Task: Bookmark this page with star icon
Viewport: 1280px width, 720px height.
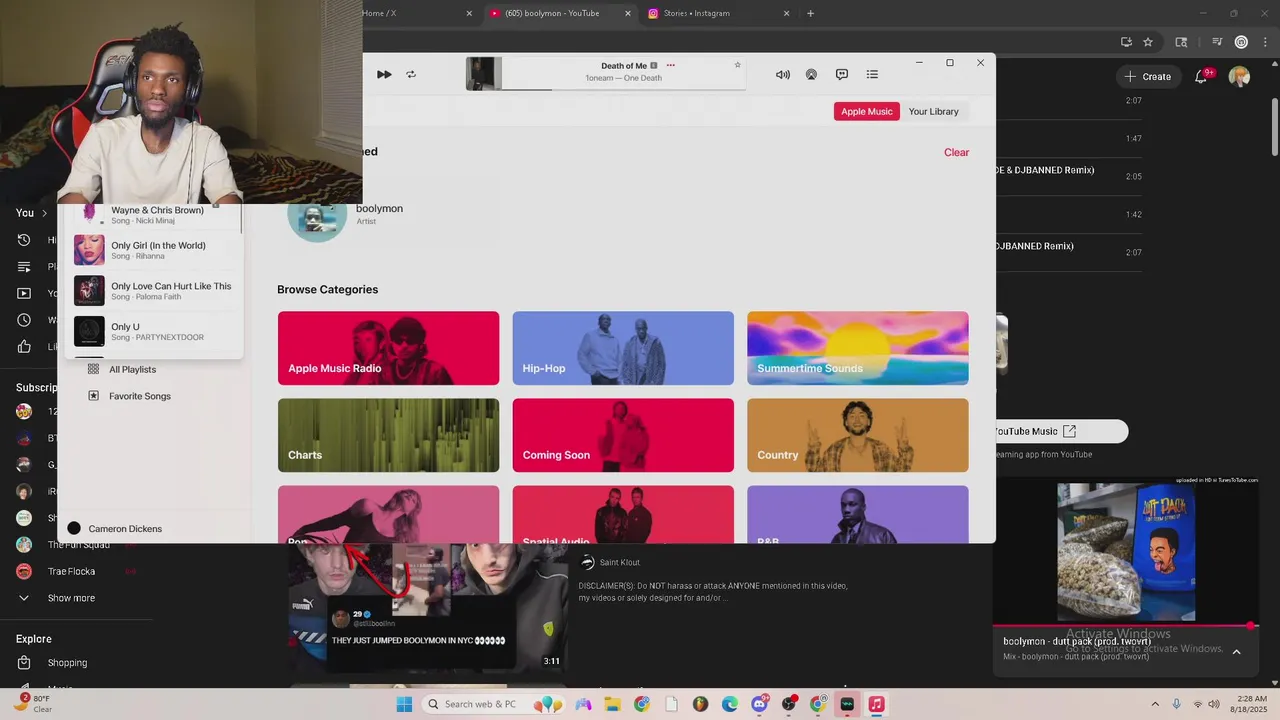Action: point(1148,42)
